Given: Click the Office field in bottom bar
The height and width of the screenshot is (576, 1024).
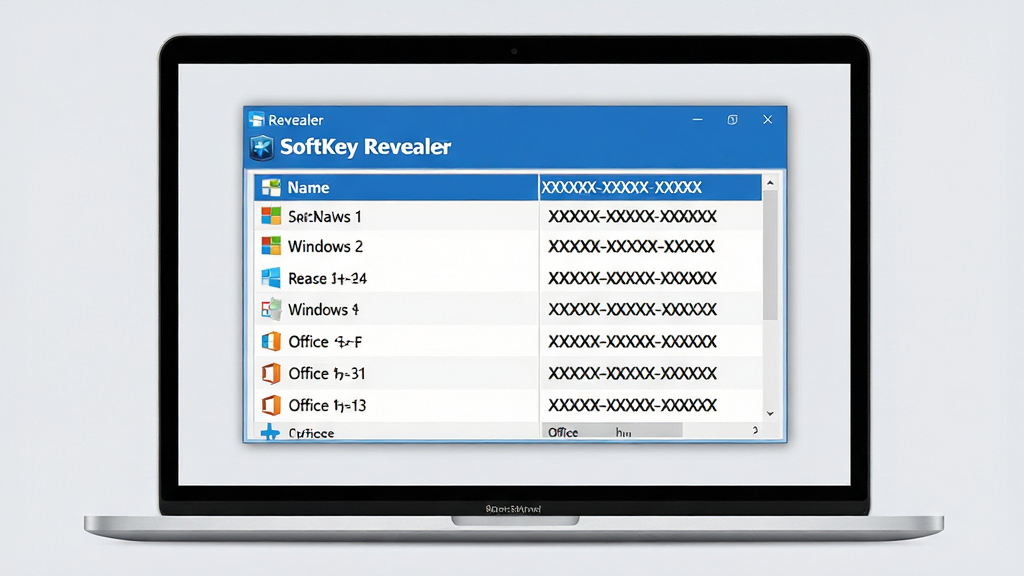Looking at the screenshot, I should pos(612,432).
